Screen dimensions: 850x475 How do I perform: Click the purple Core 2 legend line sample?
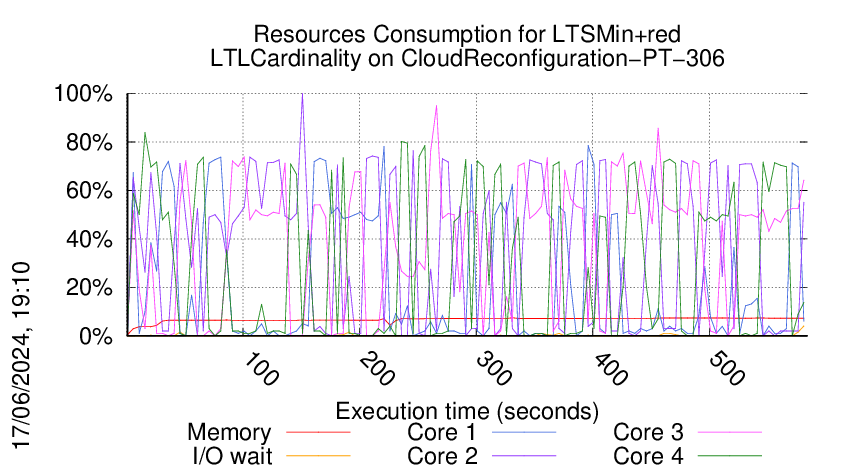(524, 457)
